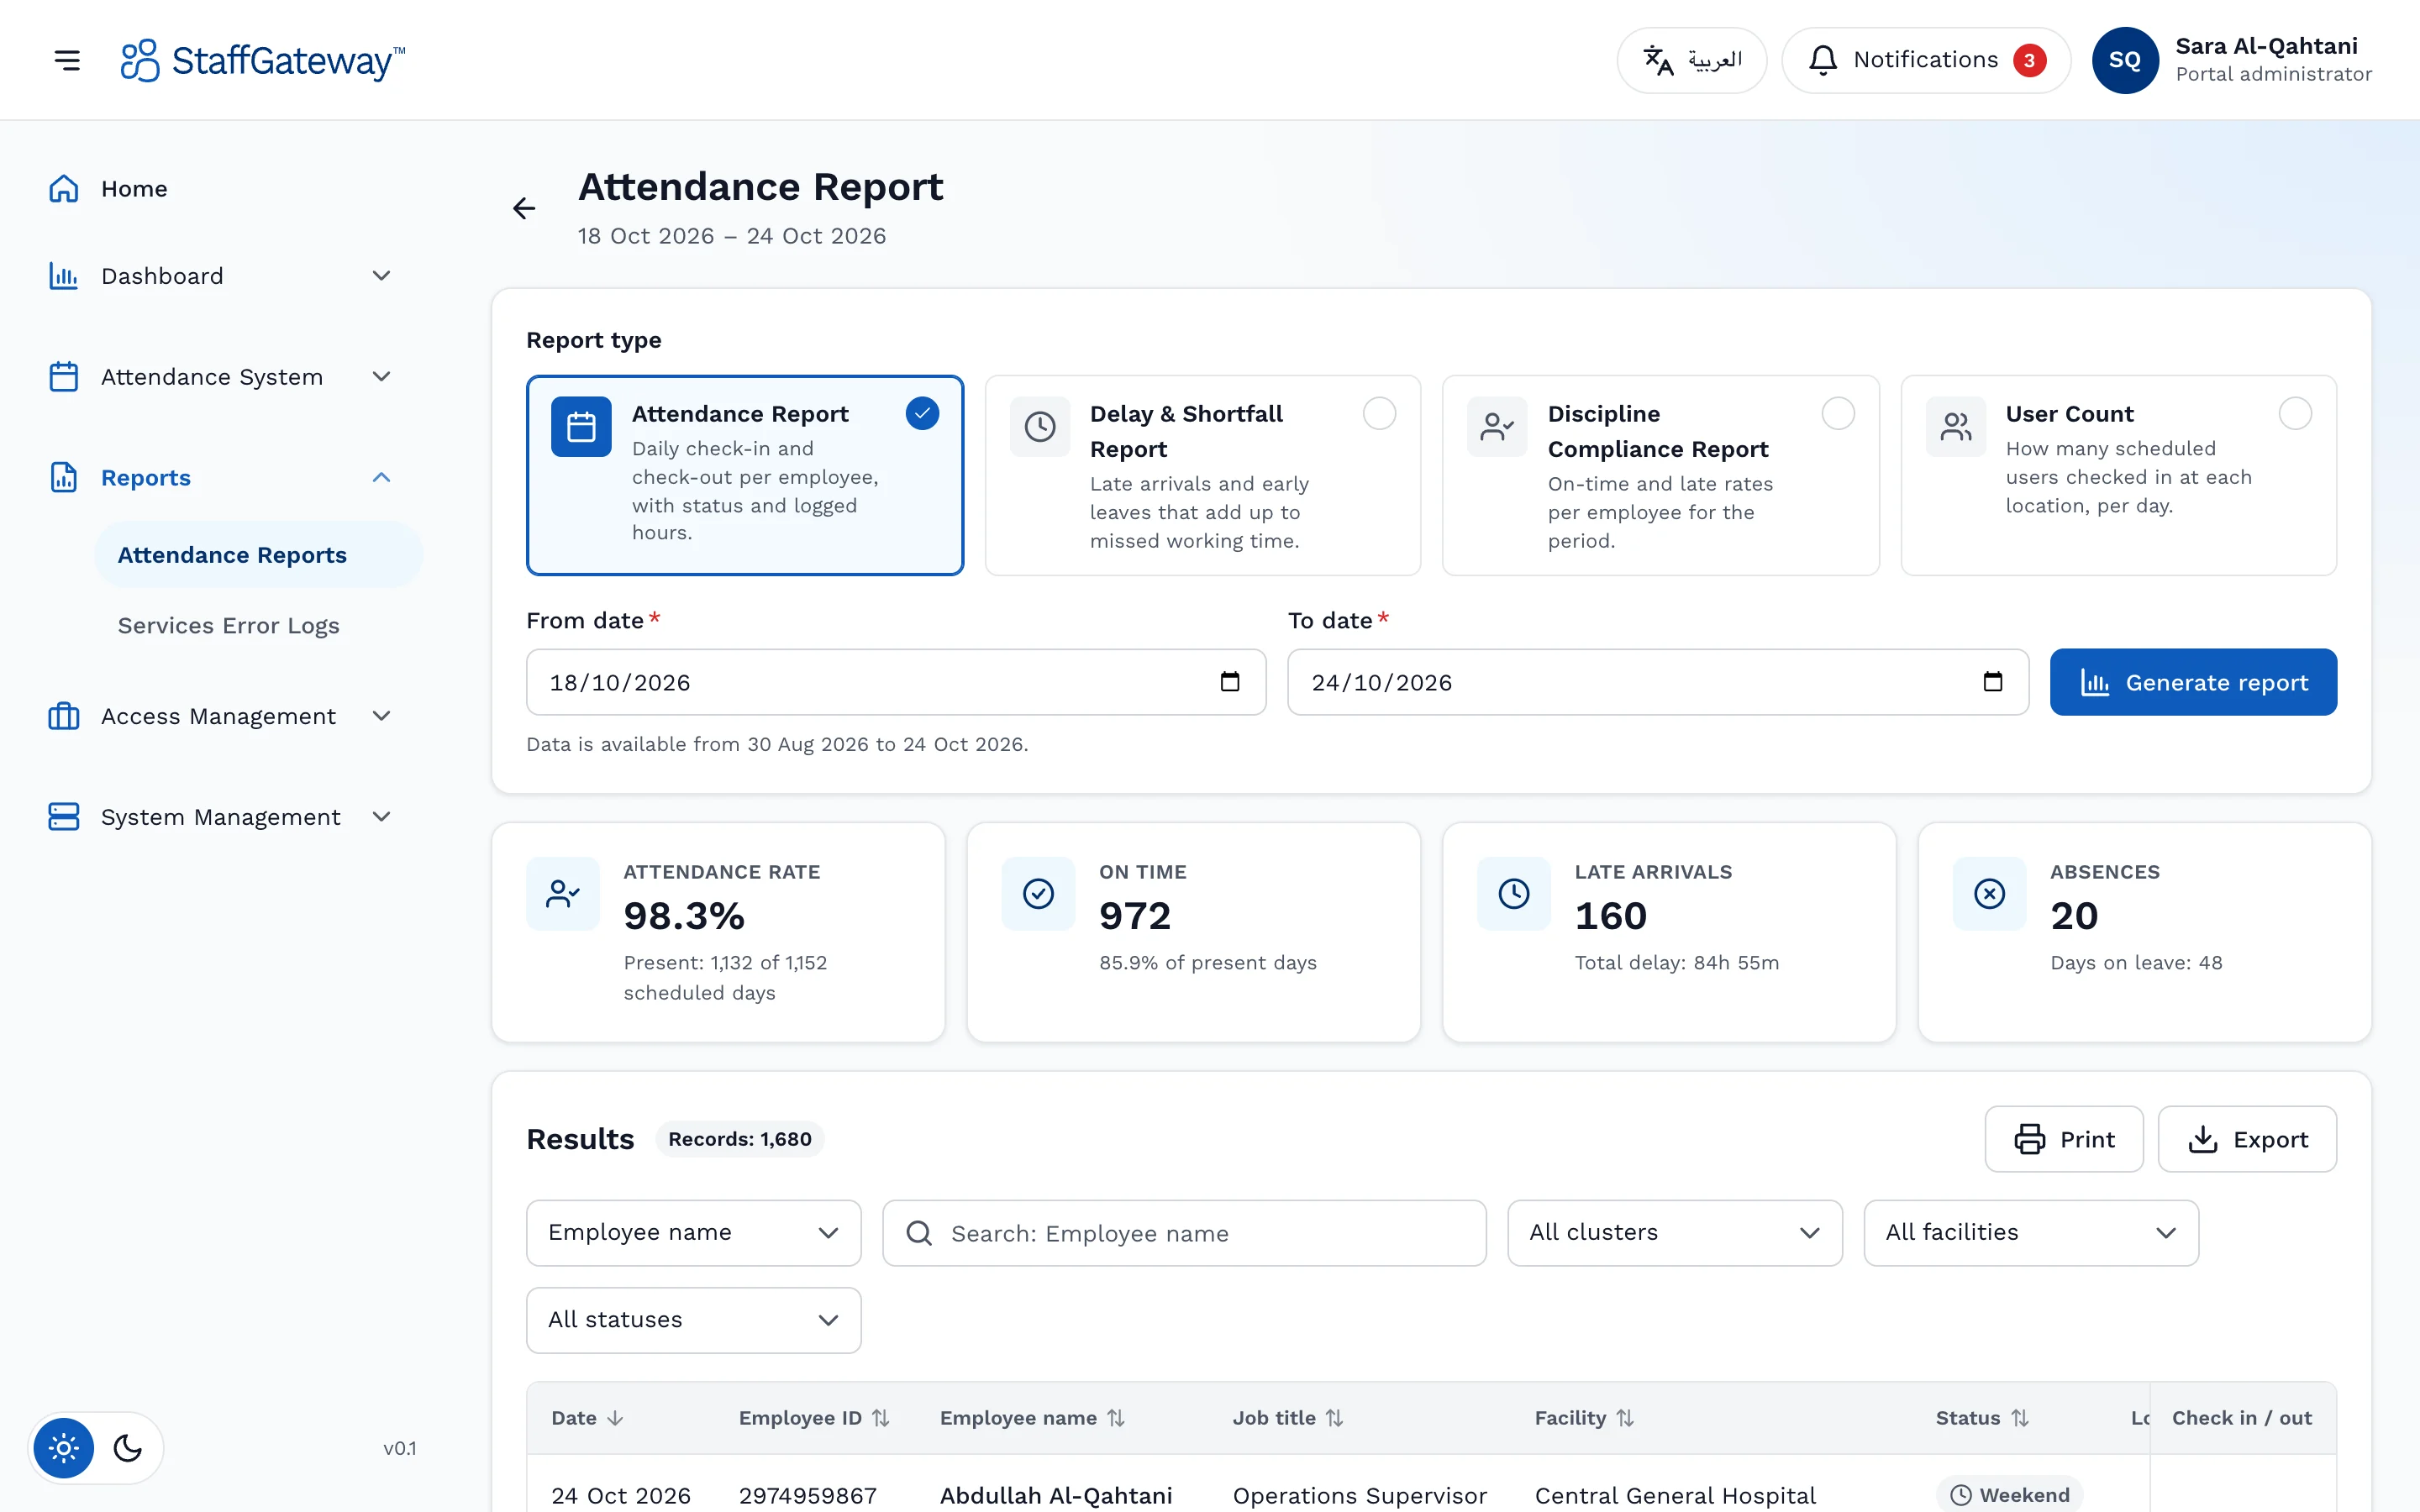Expand Dashboard menu chevron
This screenshot has height=1512, width=2420.
pos(381,276)
